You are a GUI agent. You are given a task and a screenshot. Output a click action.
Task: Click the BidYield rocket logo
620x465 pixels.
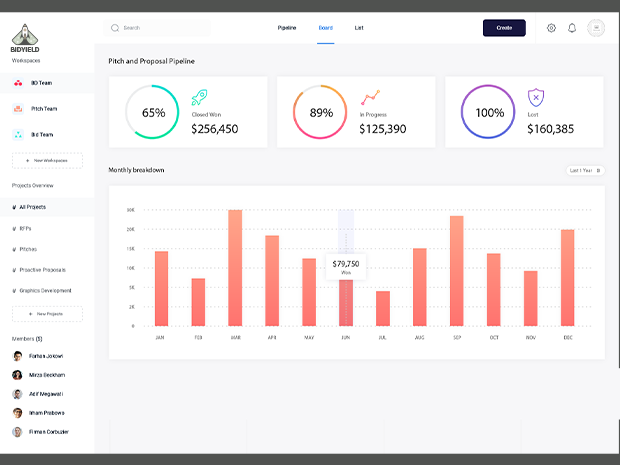pyautogui.click(x=26, y=34)
